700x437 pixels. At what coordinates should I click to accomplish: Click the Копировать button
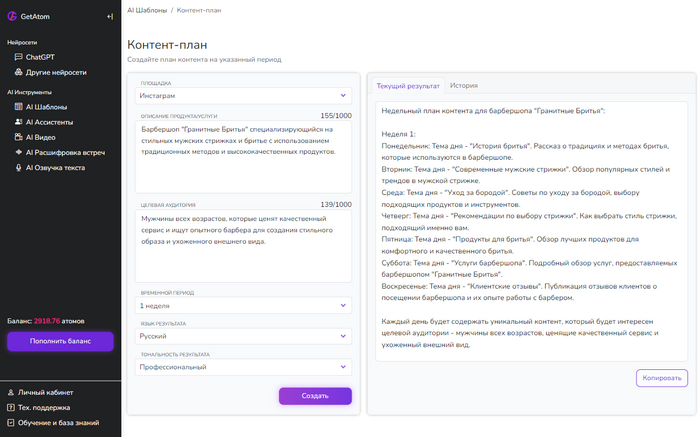[661, 378]
